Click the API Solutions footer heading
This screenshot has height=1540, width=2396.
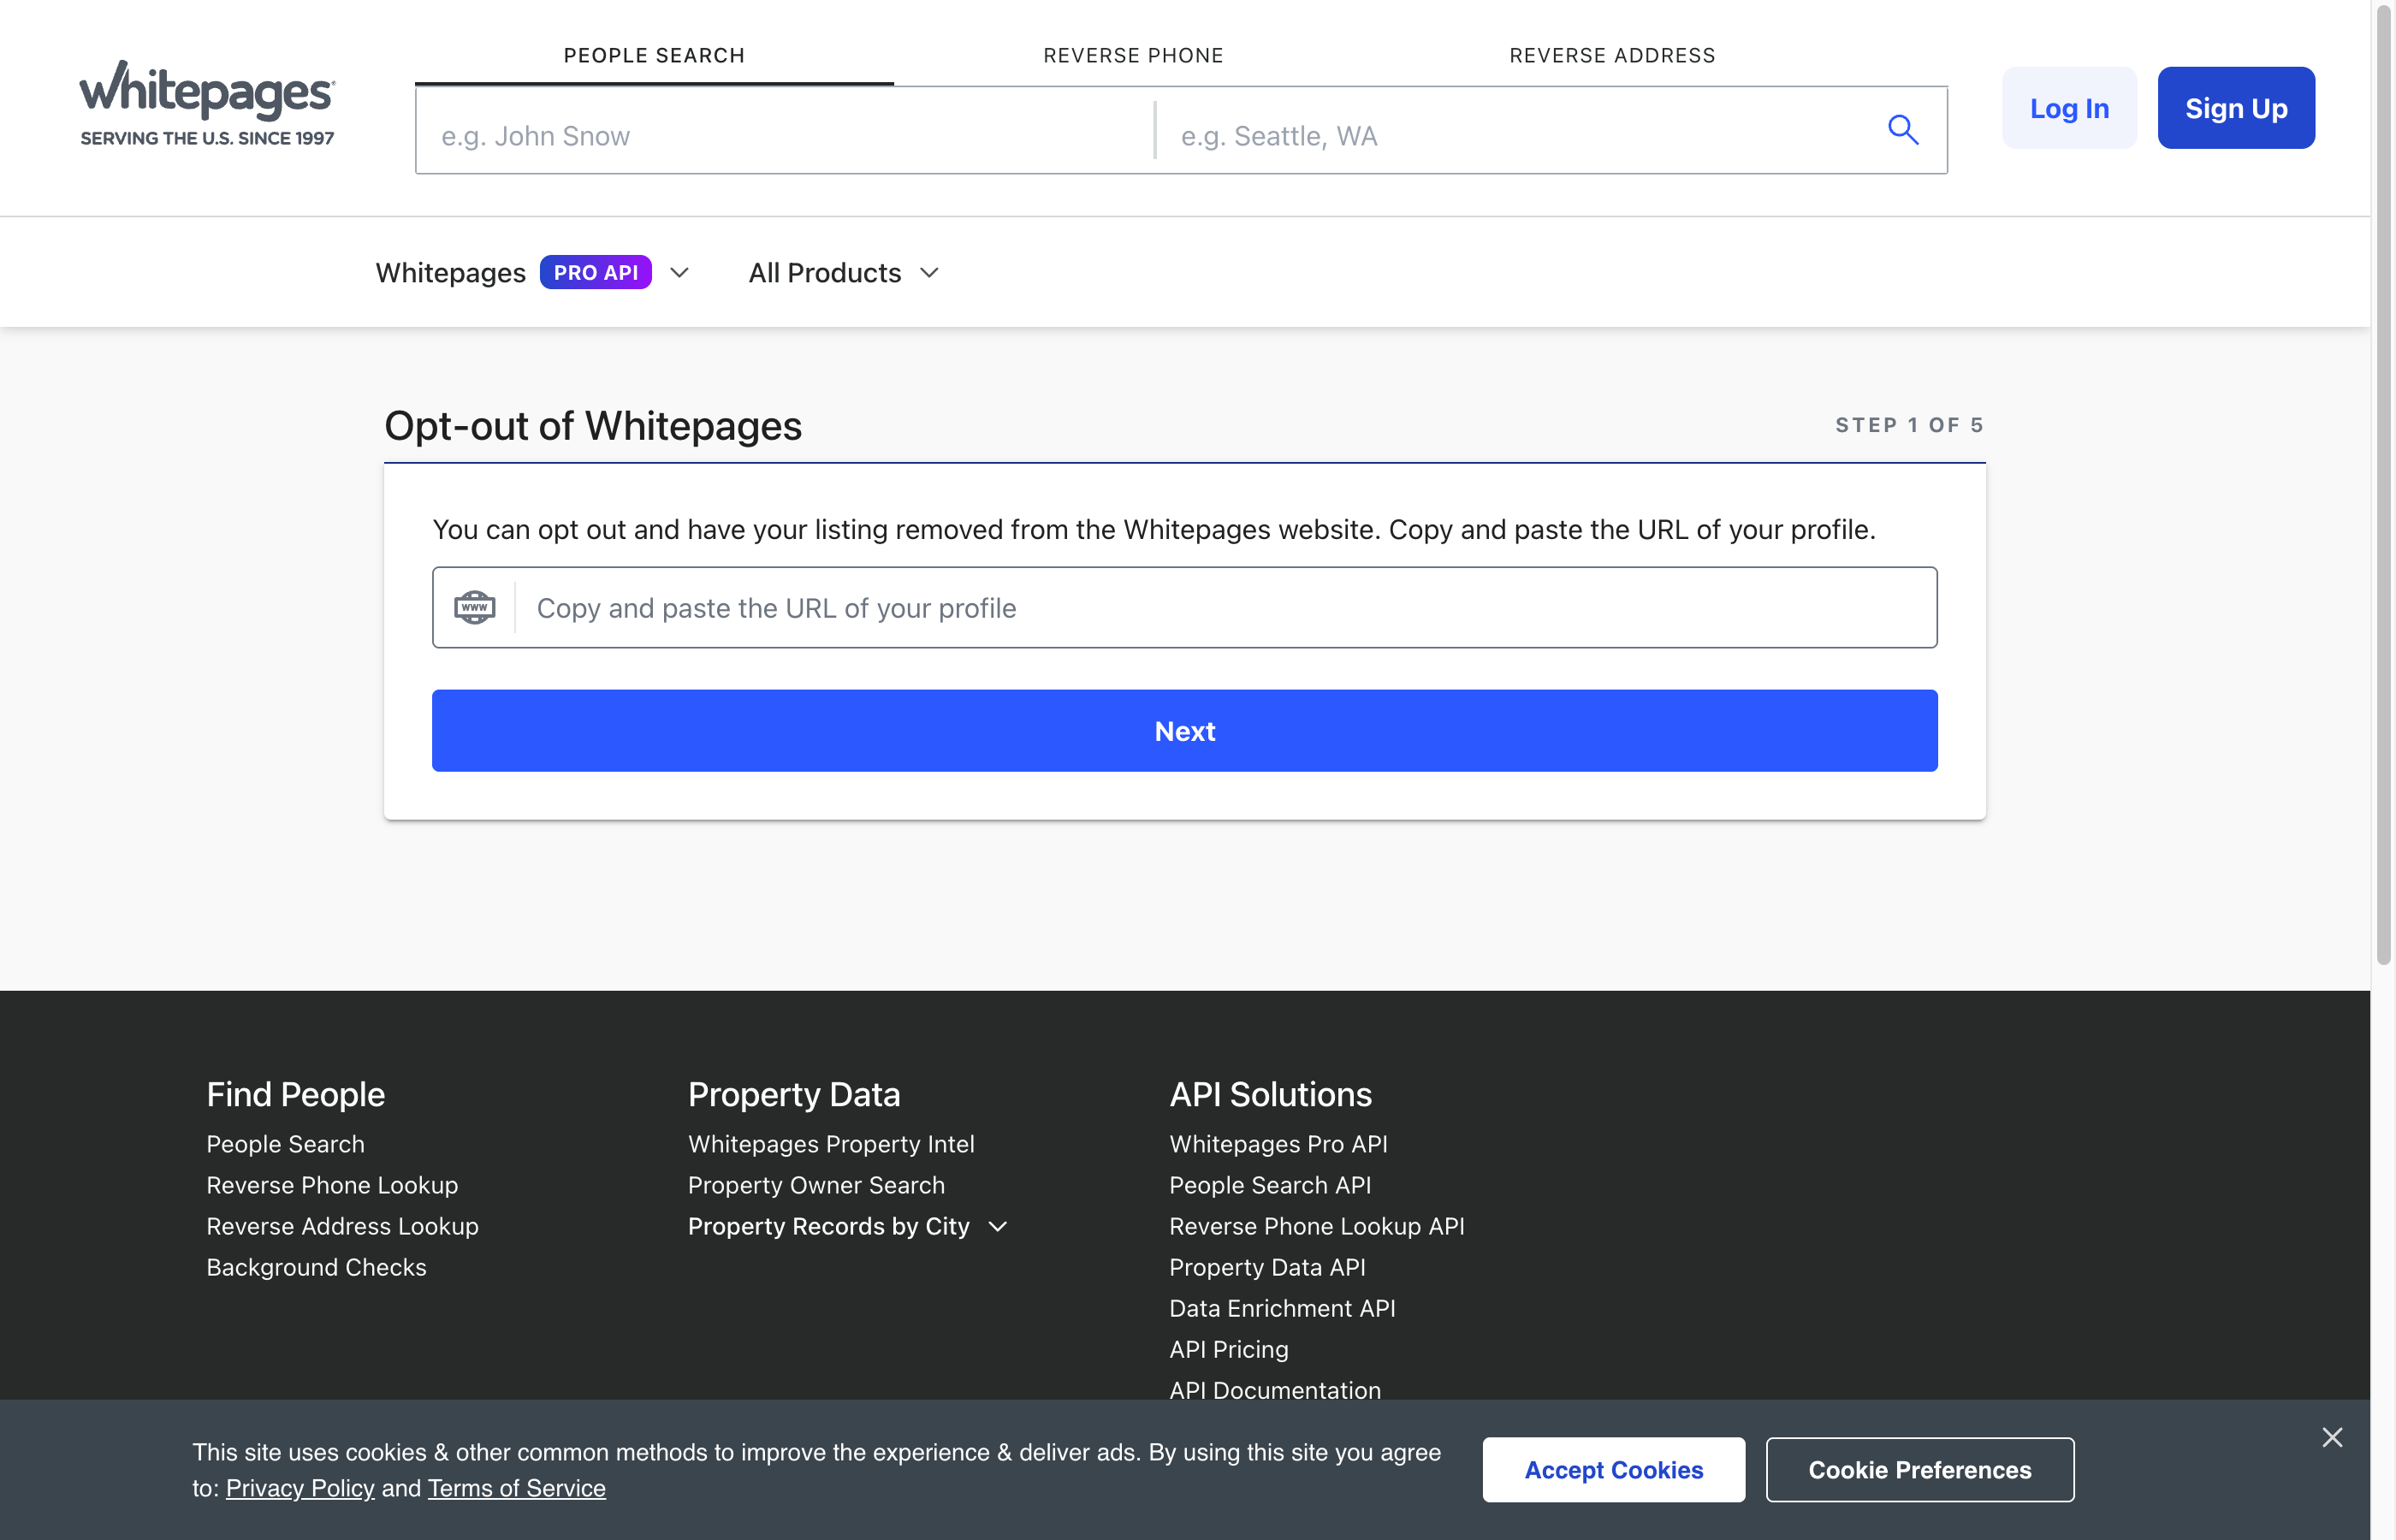pos(1270,1094)
